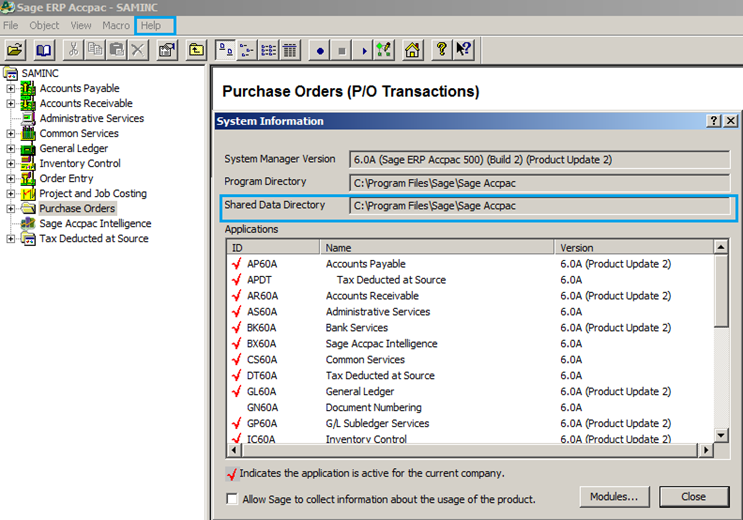Viewport: 743px width, 520px height.
Task: Click the Properties toolbar icon
Action: click(x=167, y=49)
